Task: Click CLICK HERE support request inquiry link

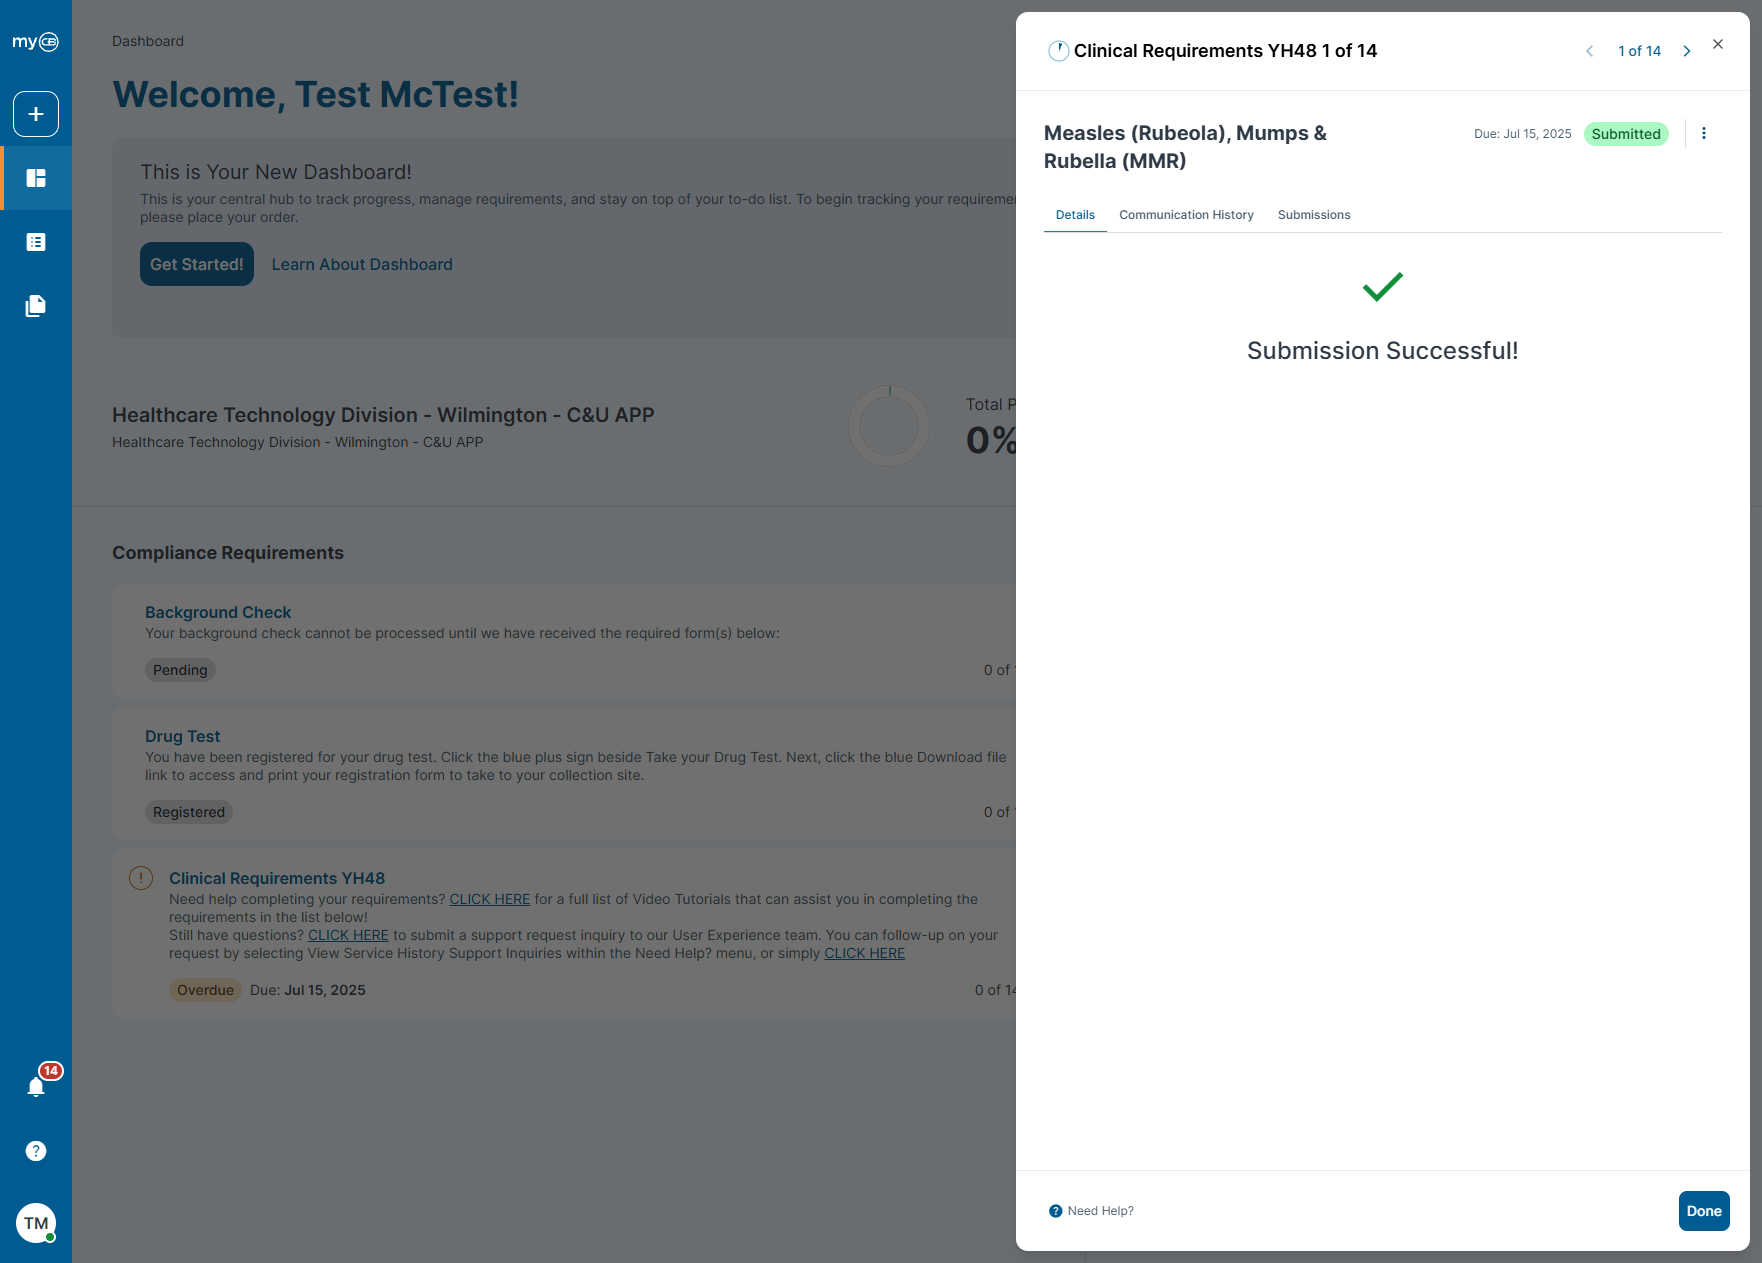Action: (x=348, y=935)
